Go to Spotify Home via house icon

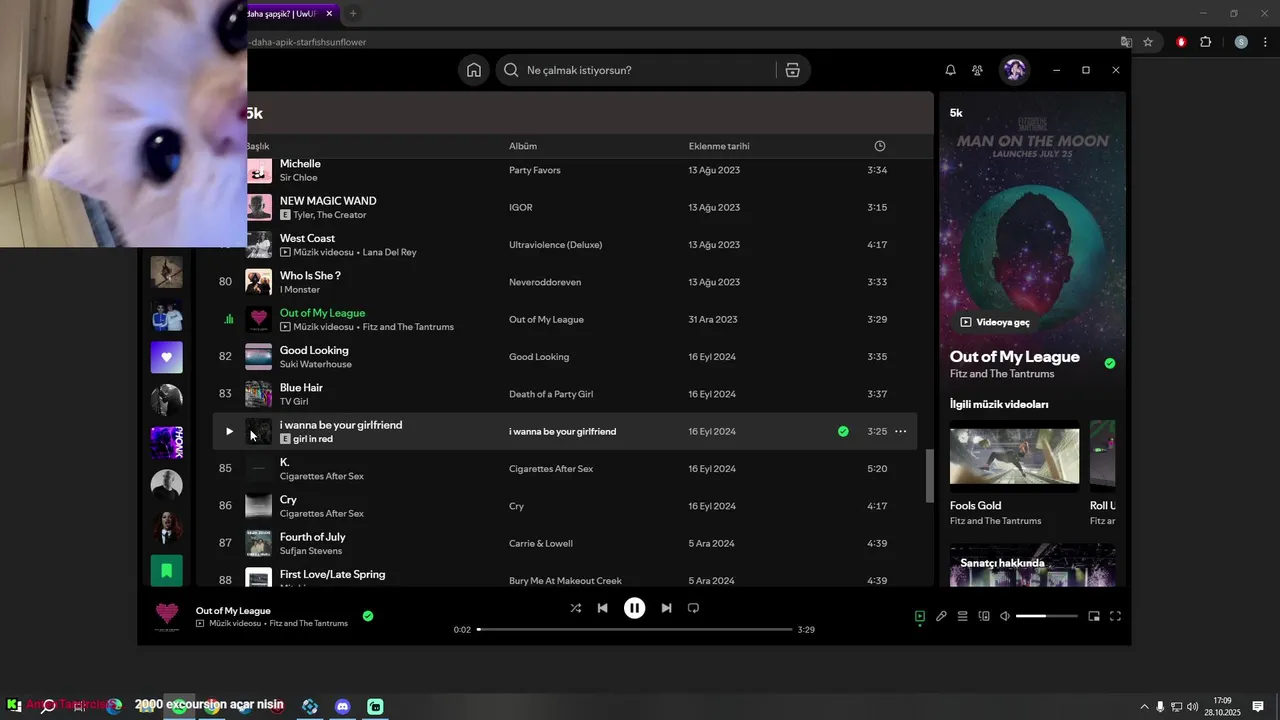(x=474, y=70)
